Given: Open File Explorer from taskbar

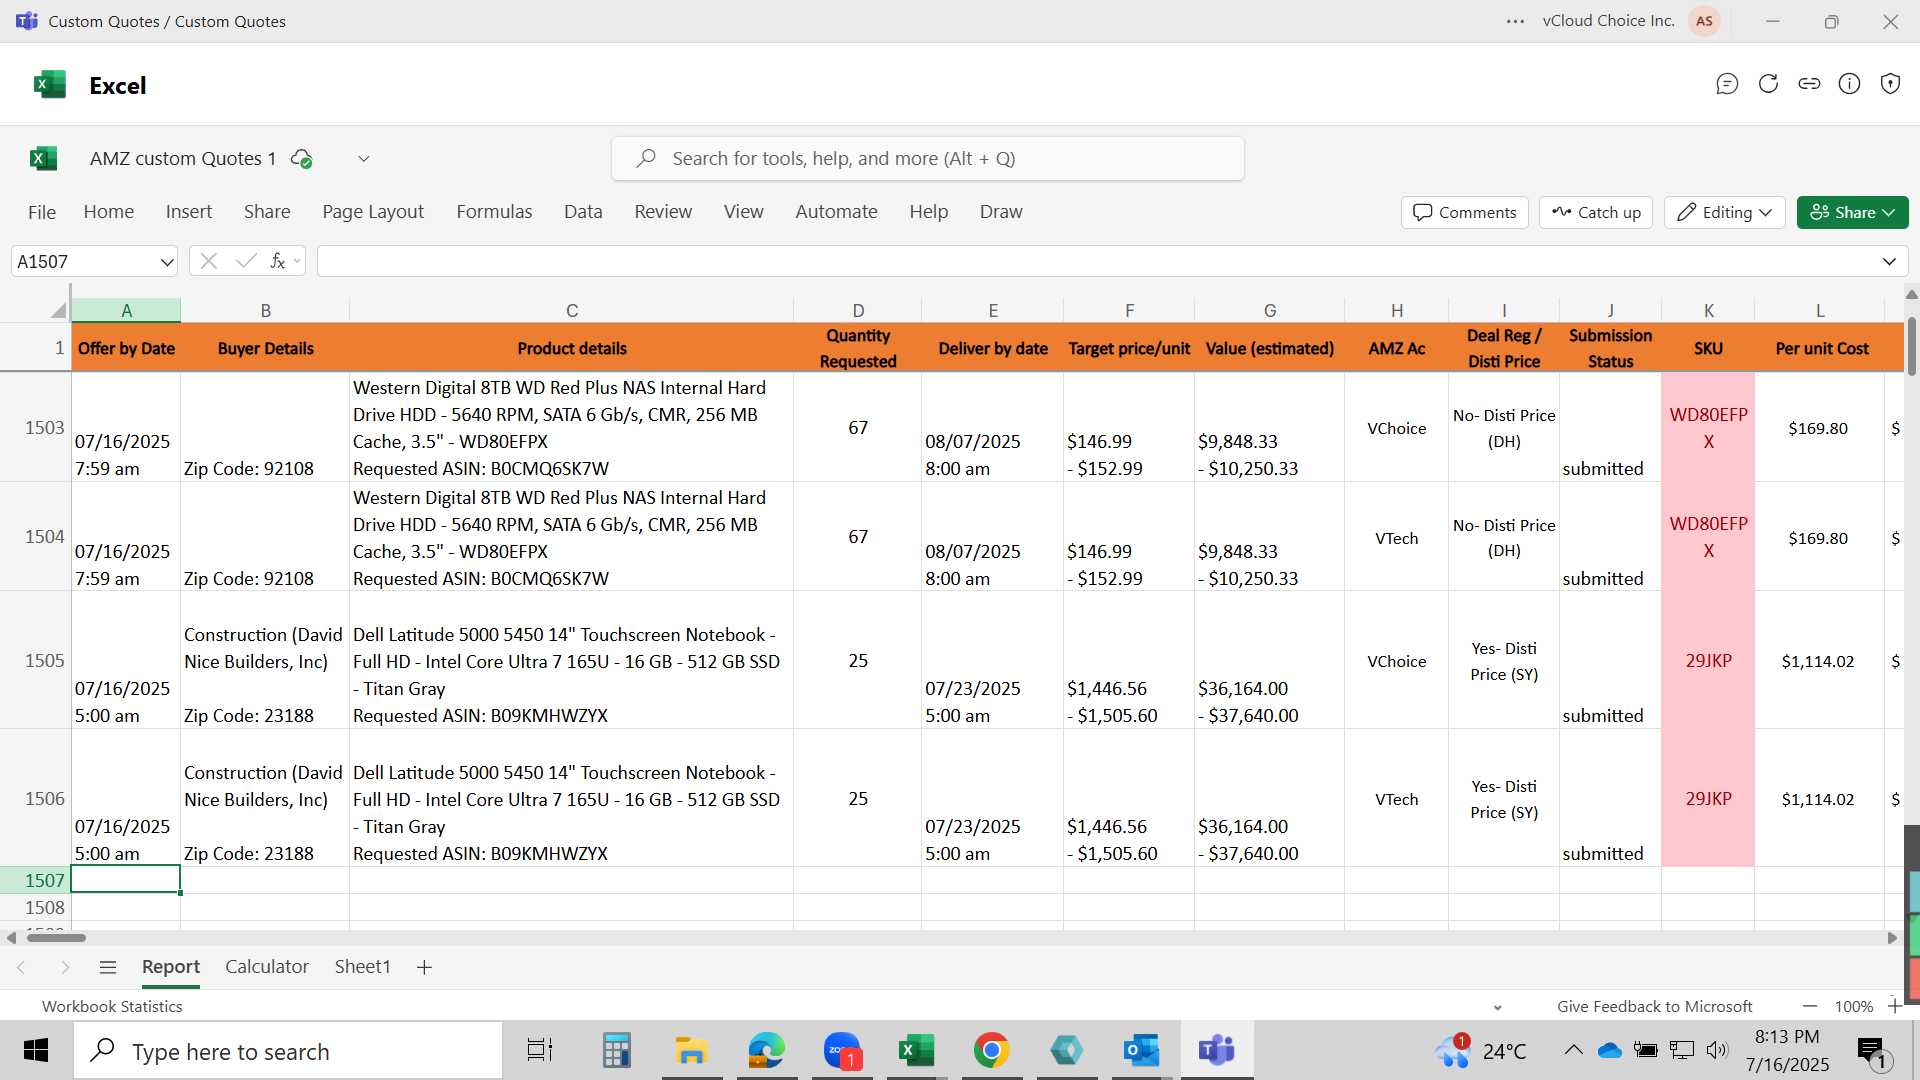Looking at the screenshot, I should [x=691, y=1050].
